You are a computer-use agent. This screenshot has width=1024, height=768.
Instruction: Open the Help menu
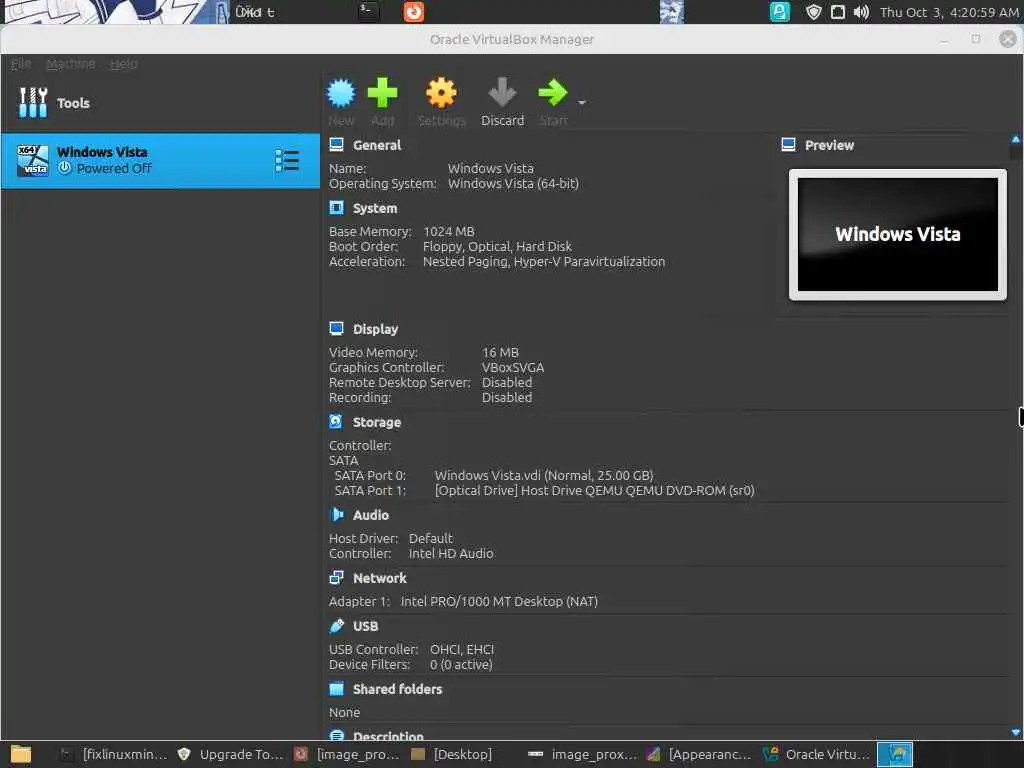[123, 63]
